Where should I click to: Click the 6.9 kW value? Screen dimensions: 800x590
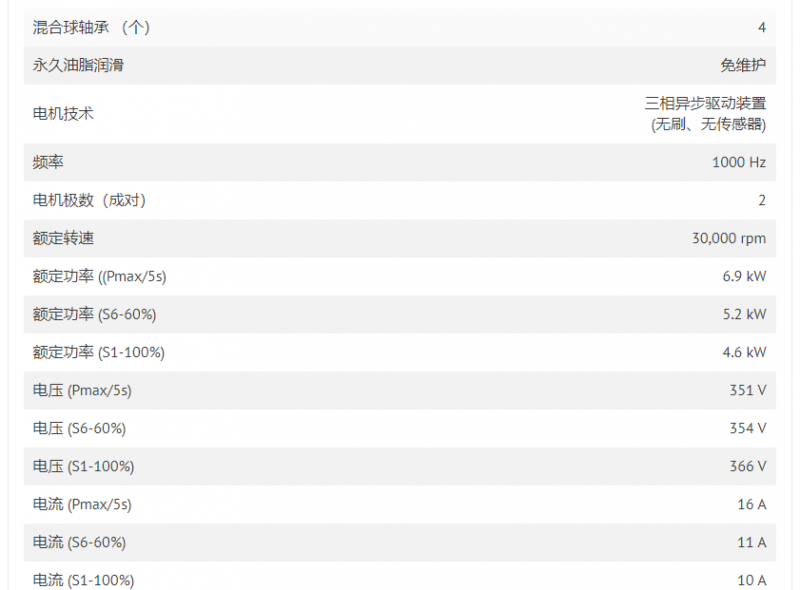coord(744,276)
